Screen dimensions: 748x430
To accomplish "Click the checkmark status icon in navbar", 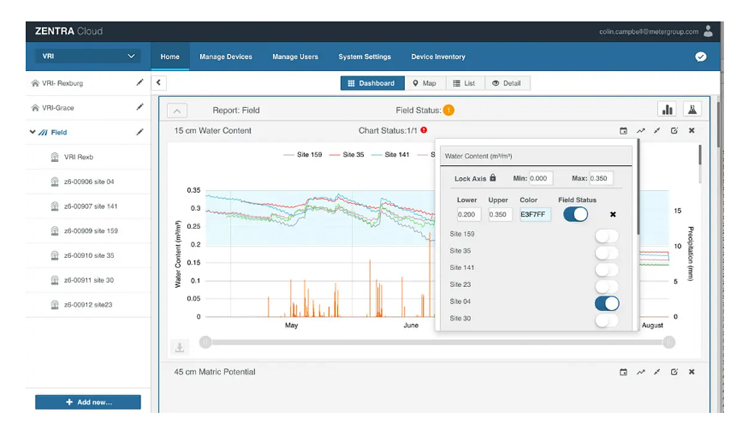I will coord(700,57).
